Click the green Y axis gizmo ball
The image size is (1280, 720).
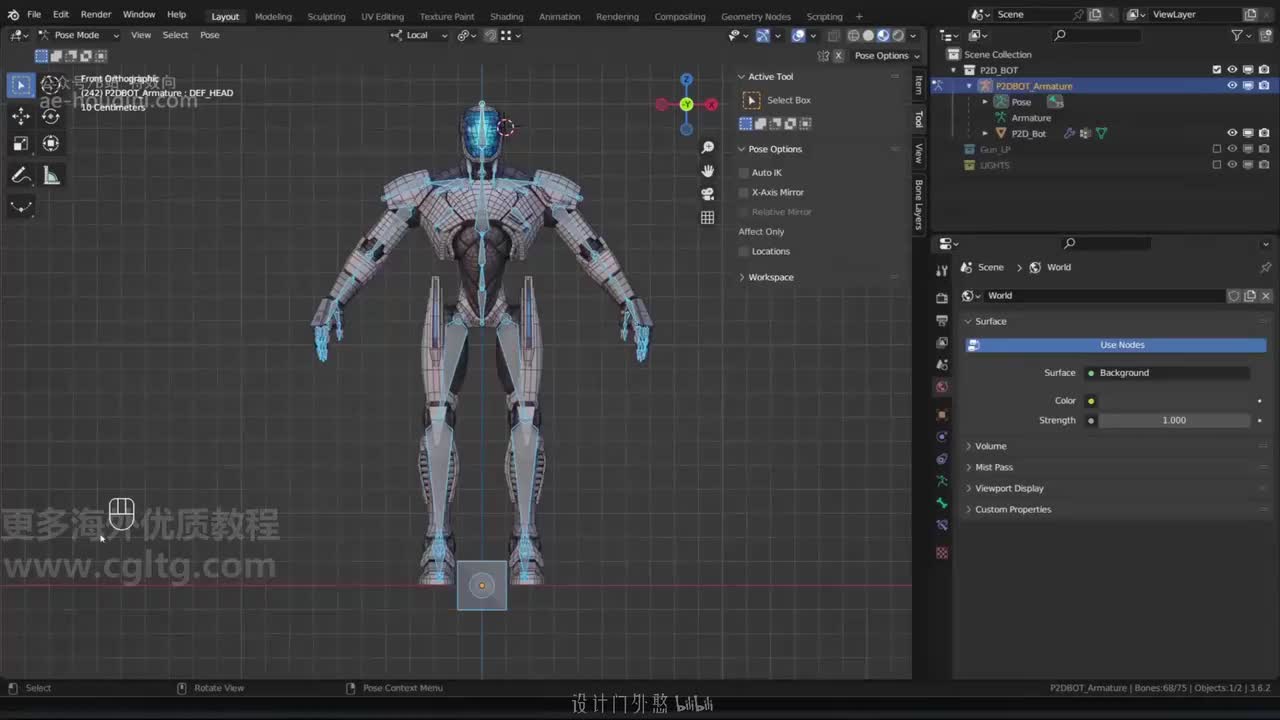[x=686, y=104]
